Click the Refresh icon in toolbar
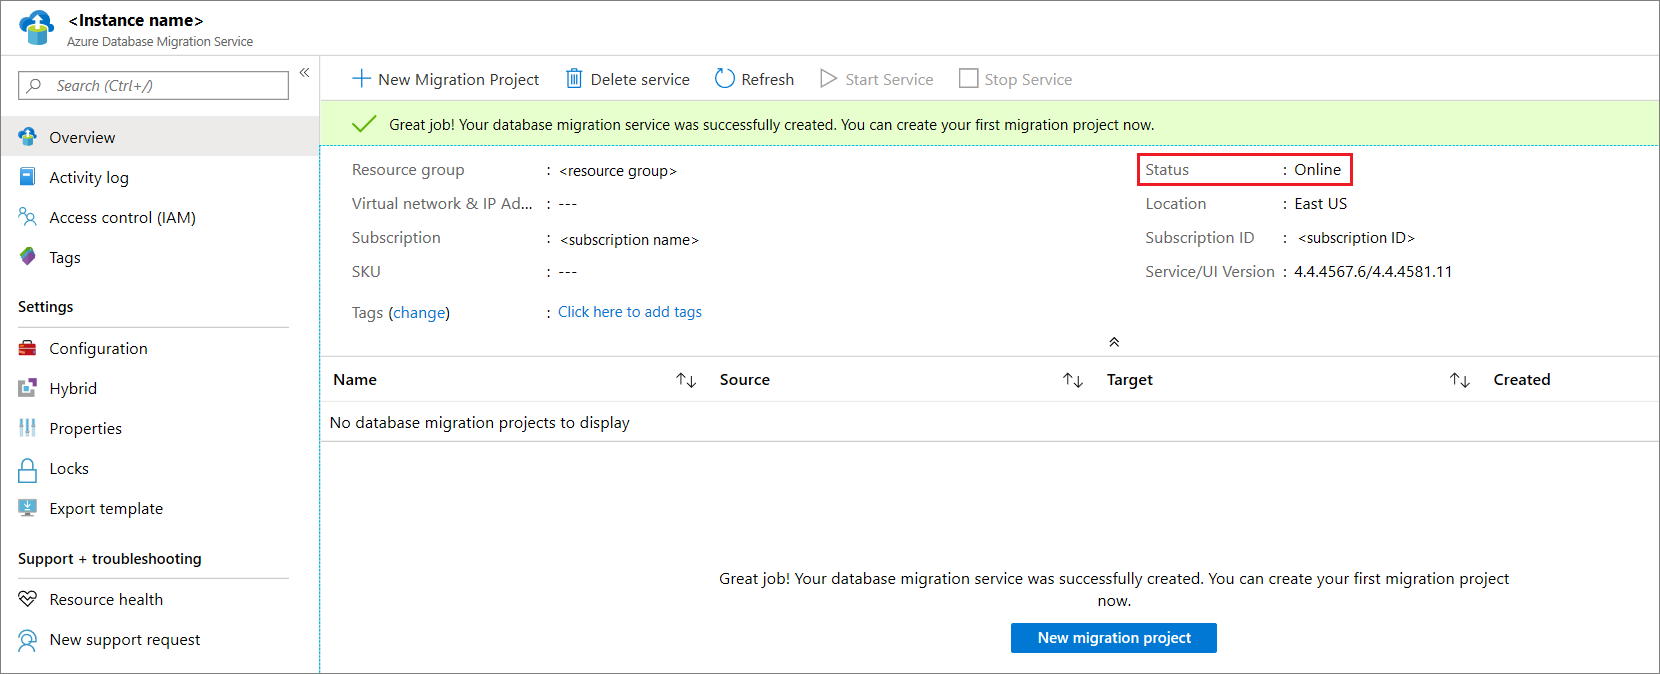Viewport: 1660px width, 674px height. pyautogui.click(x=725, y=79)
